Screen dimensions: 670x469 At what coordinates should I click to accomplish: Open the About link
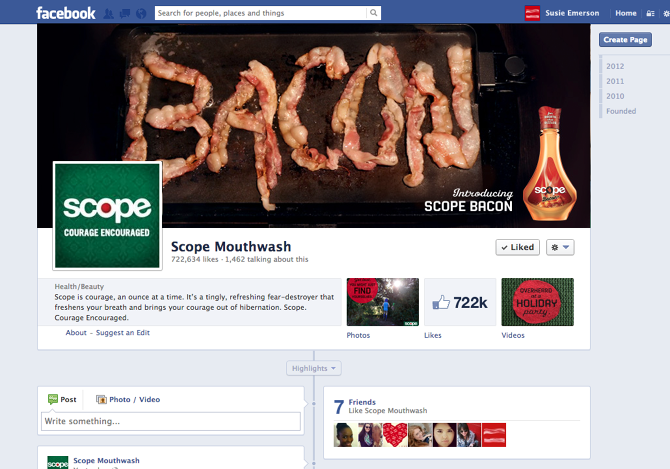click(x=76, y=333)
